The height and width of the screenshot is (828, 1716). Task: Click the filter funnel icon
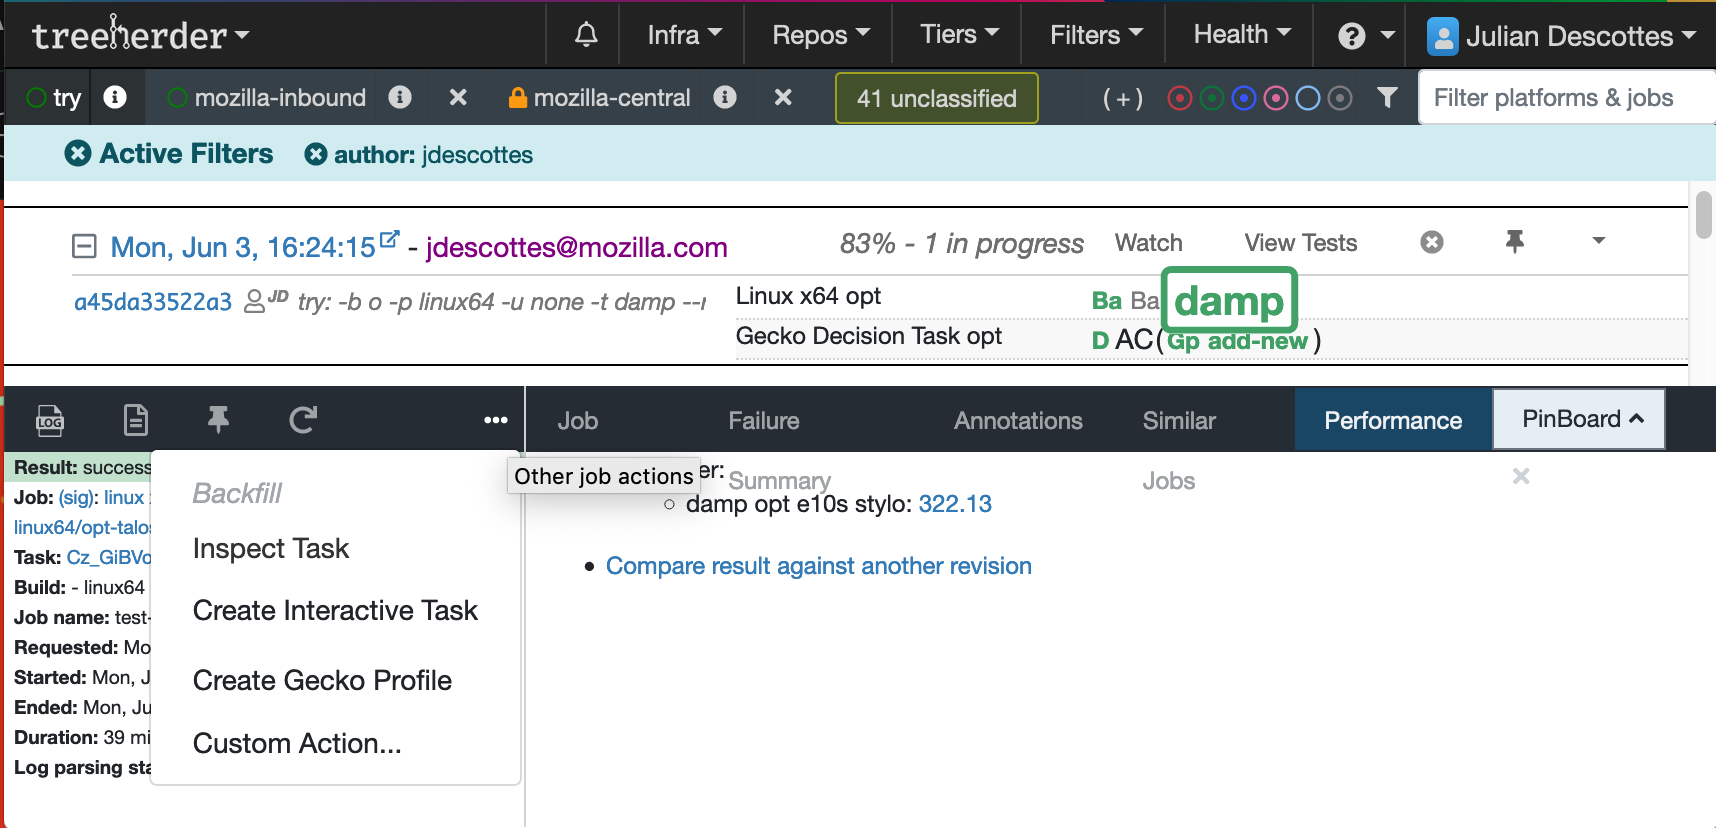coord(1387,98)
